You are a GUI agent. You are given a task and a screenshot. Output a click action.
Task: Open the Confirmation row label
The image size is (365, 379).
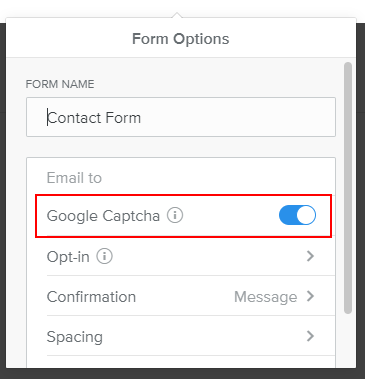91,297
